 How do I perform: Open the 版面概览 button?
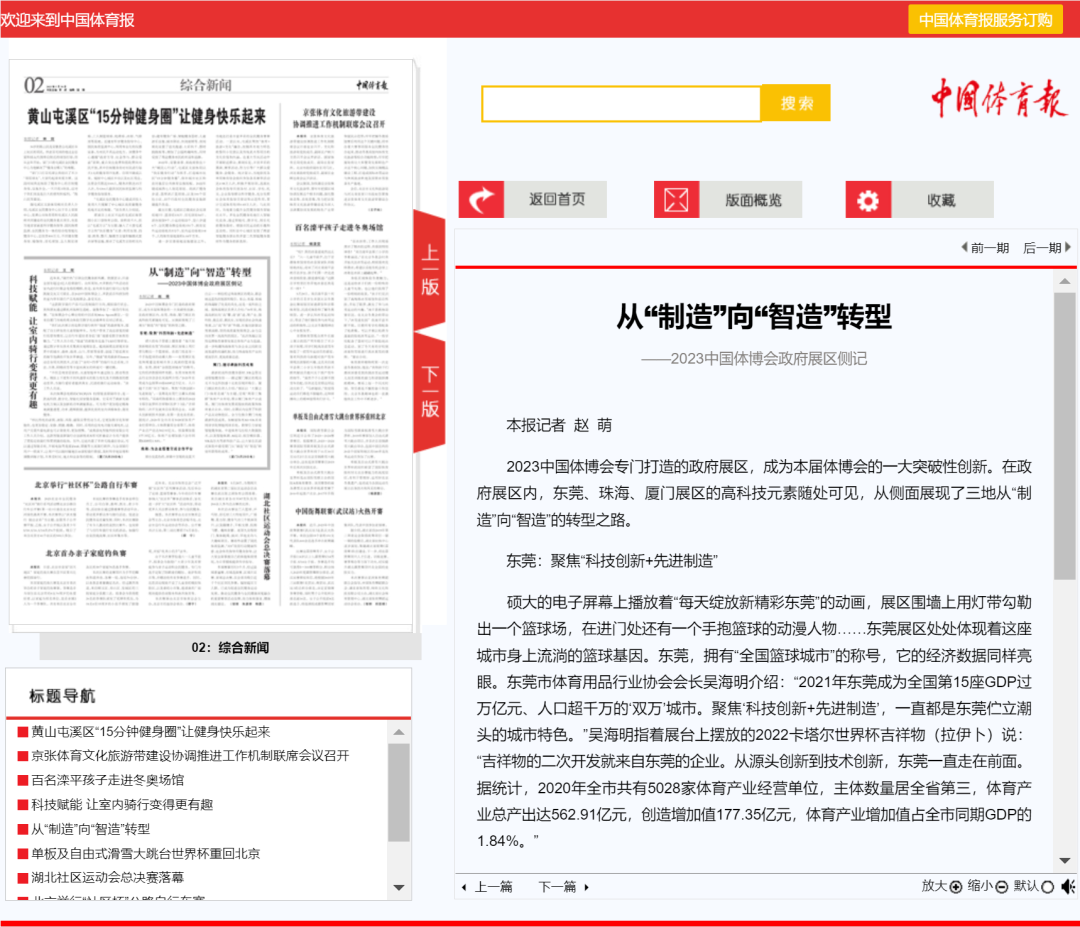click(x=728, y=200)
